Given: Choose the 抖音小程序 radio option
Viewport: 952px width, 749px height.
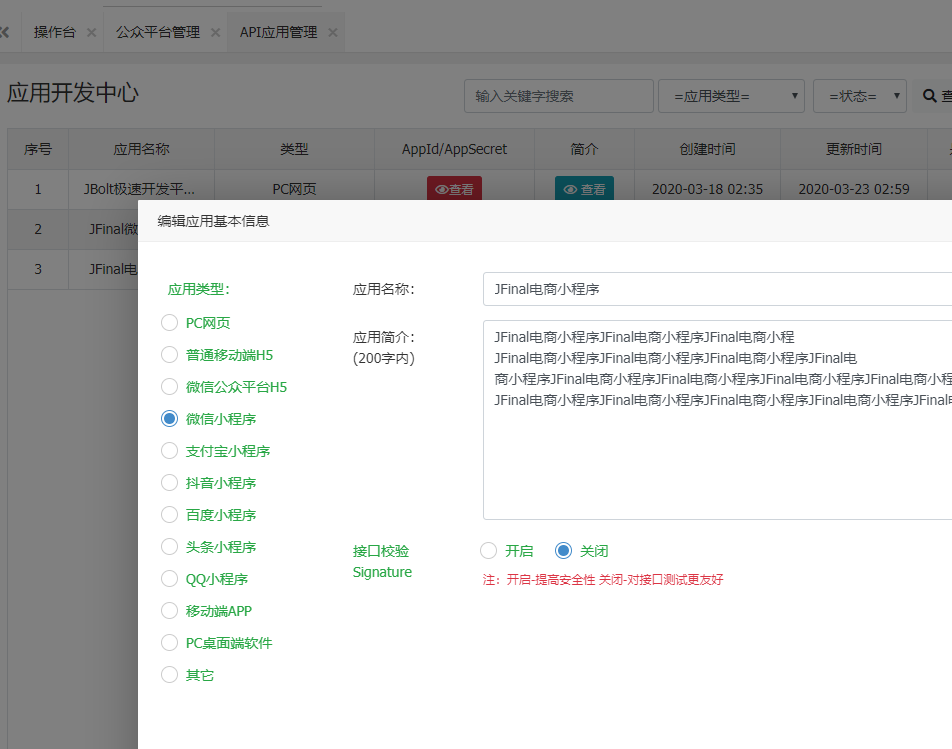Looking at the screenshot, I should tap(169, 483).
